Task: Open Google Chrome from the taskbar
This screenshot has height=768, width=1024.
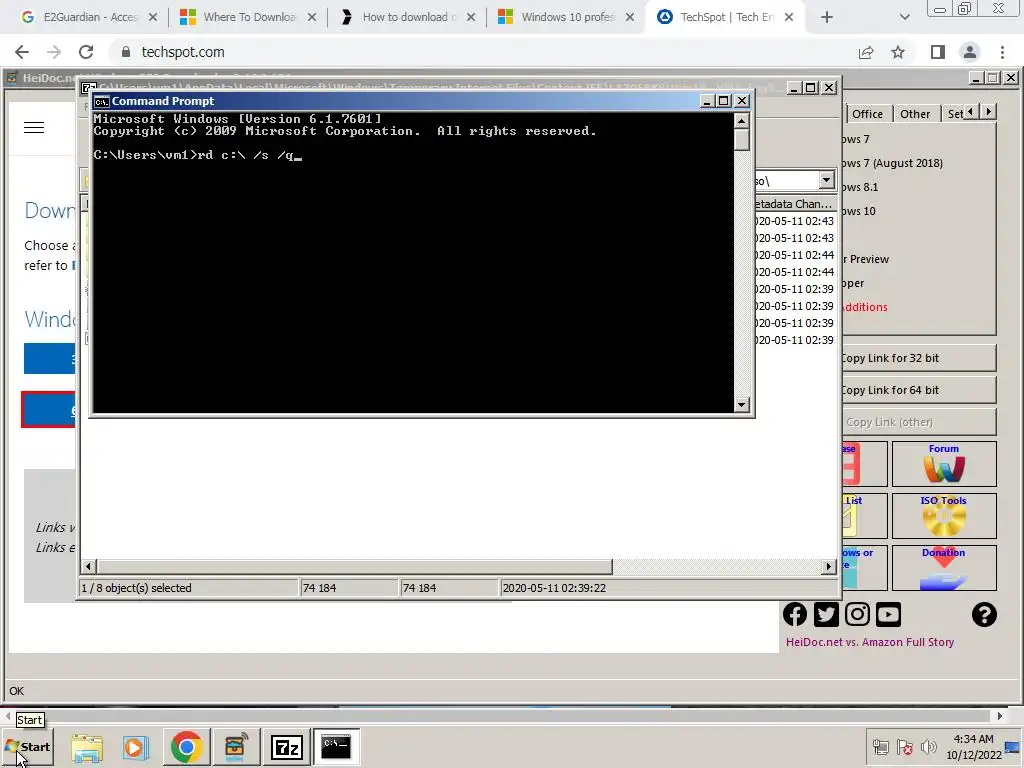Action: [x=187, y=747]
